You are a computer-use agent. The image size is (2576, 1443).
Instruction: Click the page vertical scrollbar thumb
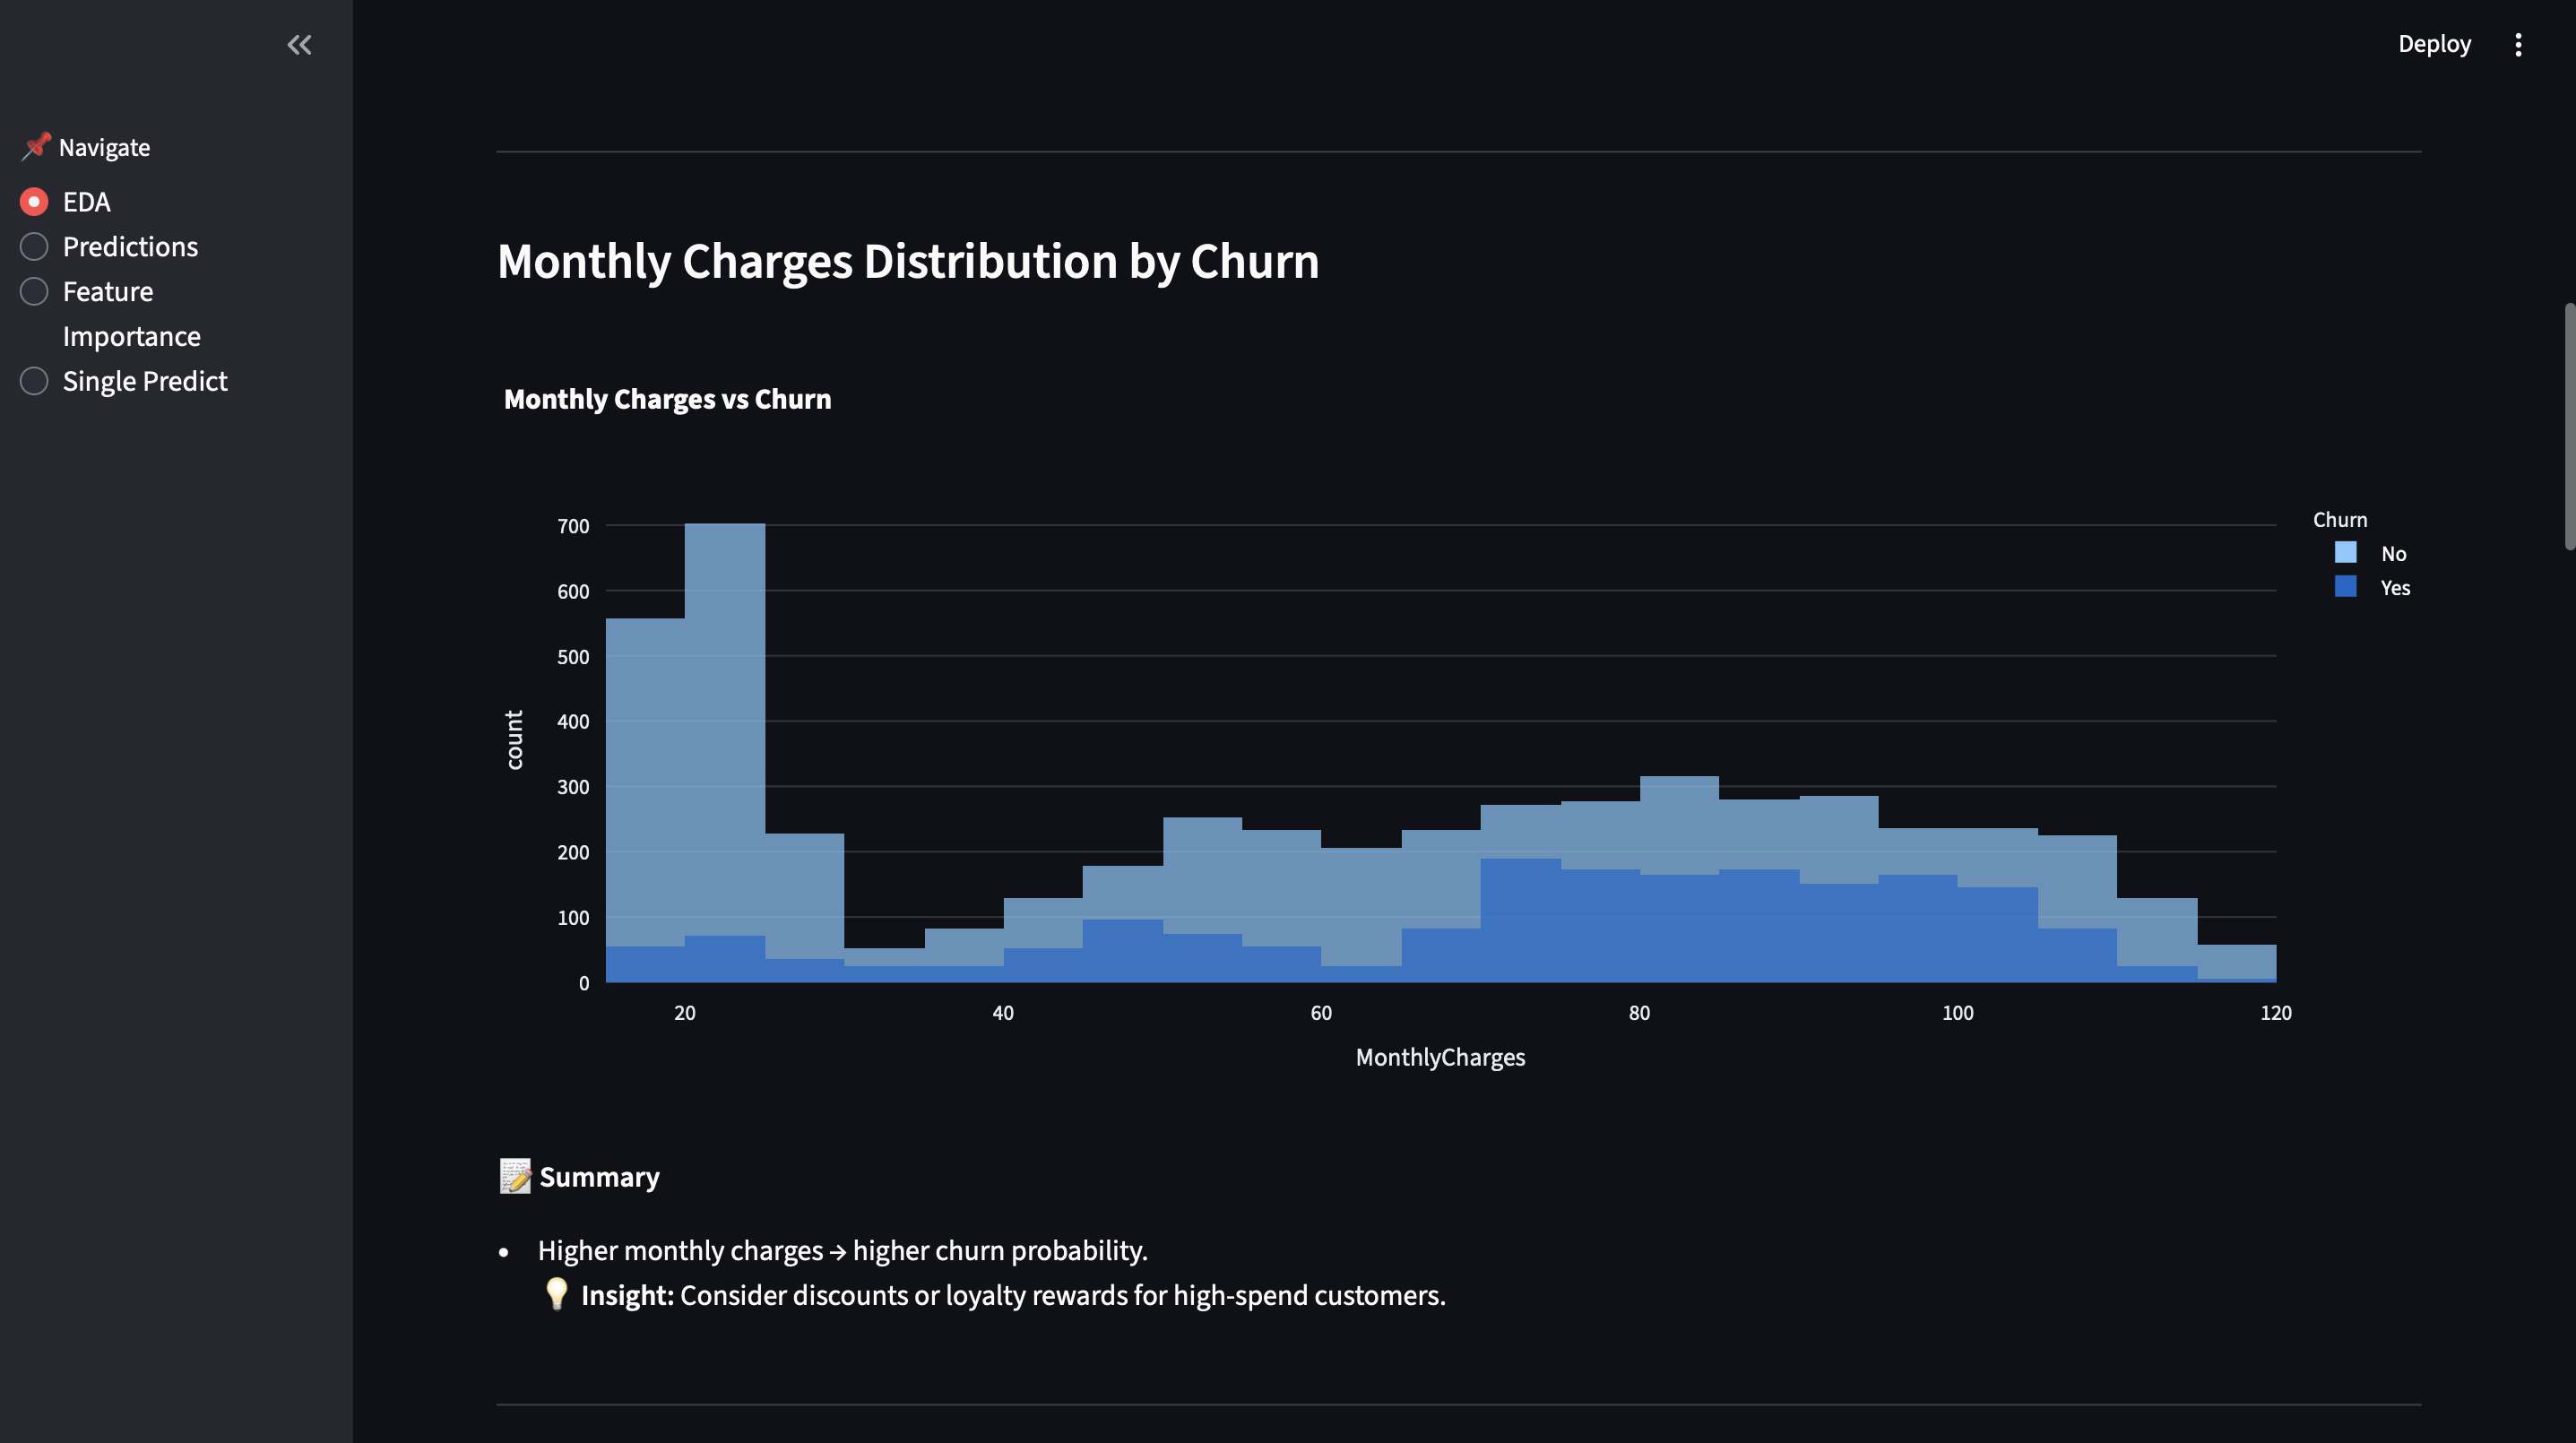[x=2569, y=425]
